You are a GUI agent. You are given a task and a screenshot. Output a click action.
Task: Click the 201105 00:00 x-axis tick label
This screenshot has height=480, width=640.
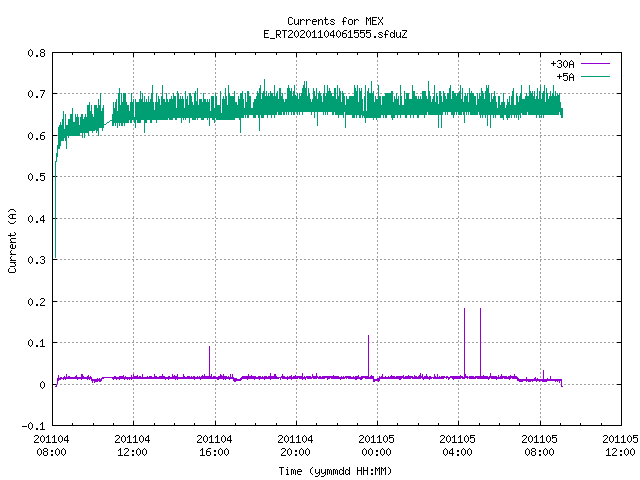coord(376,445)
